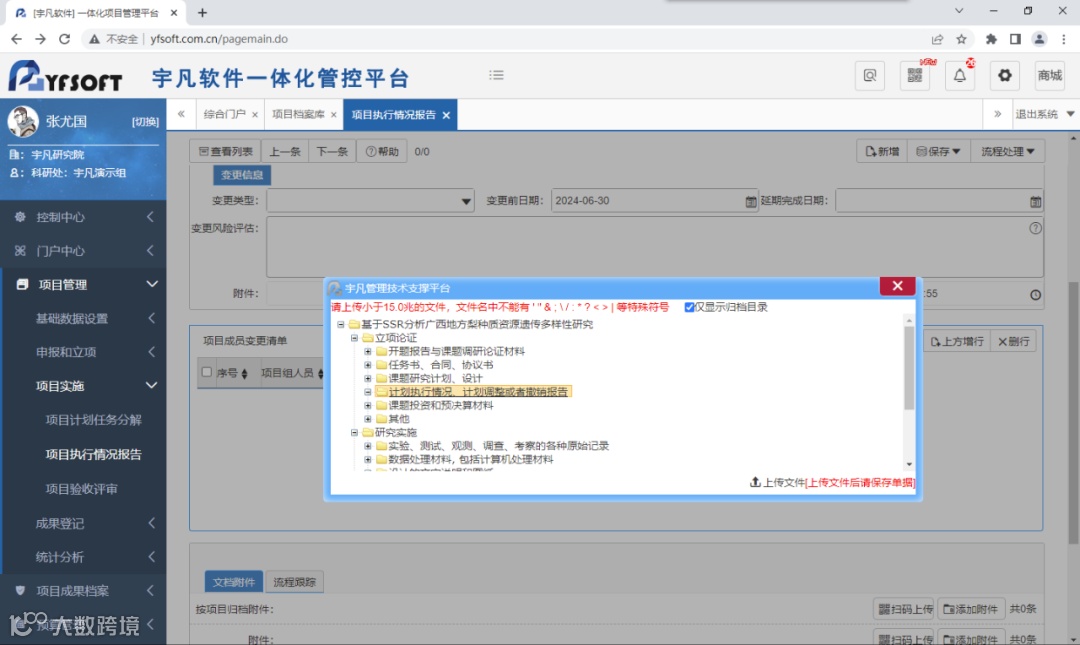Screen dimensions: 1080x645
Task: Click the 查看列表 button
Action: pyautogui.click(x=225, y=152)
